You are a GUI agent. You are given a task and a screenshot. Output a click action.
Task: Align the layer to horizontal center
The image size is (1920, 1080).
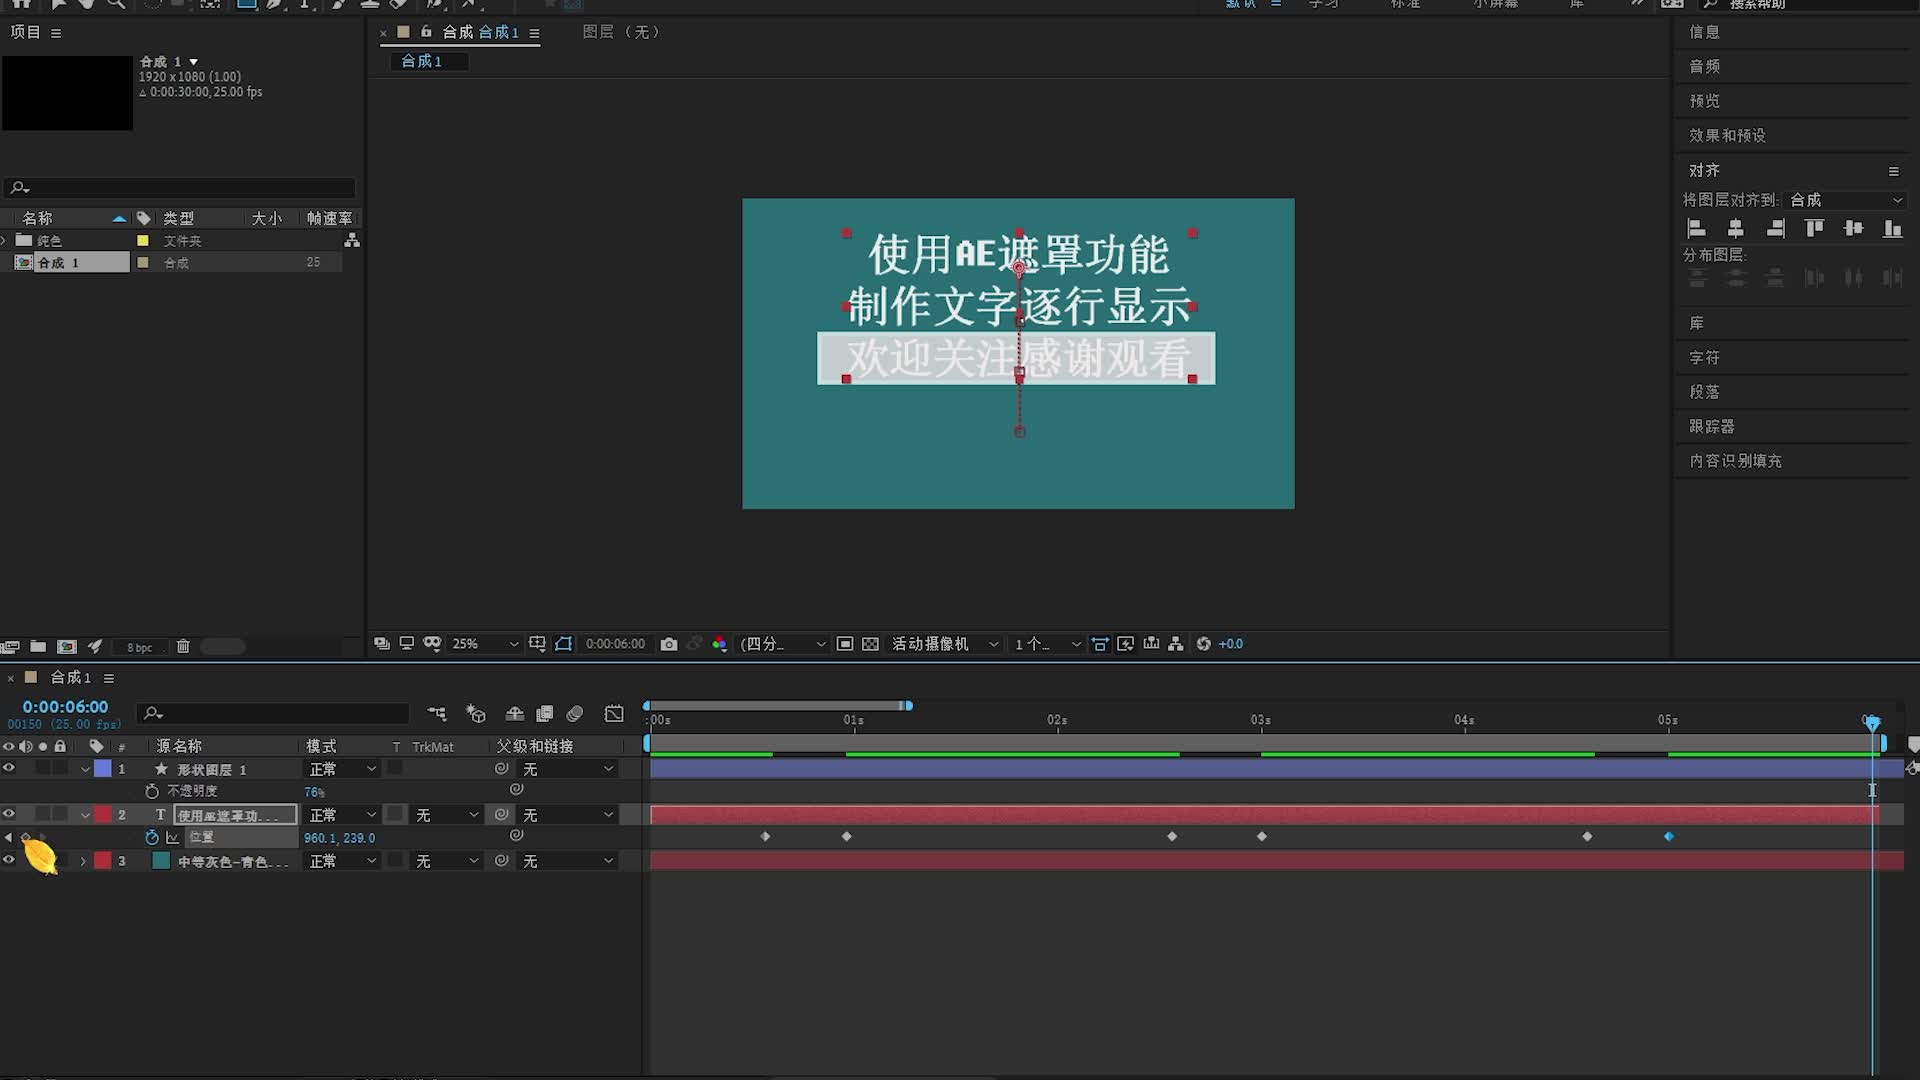[x=1736, y=229]
